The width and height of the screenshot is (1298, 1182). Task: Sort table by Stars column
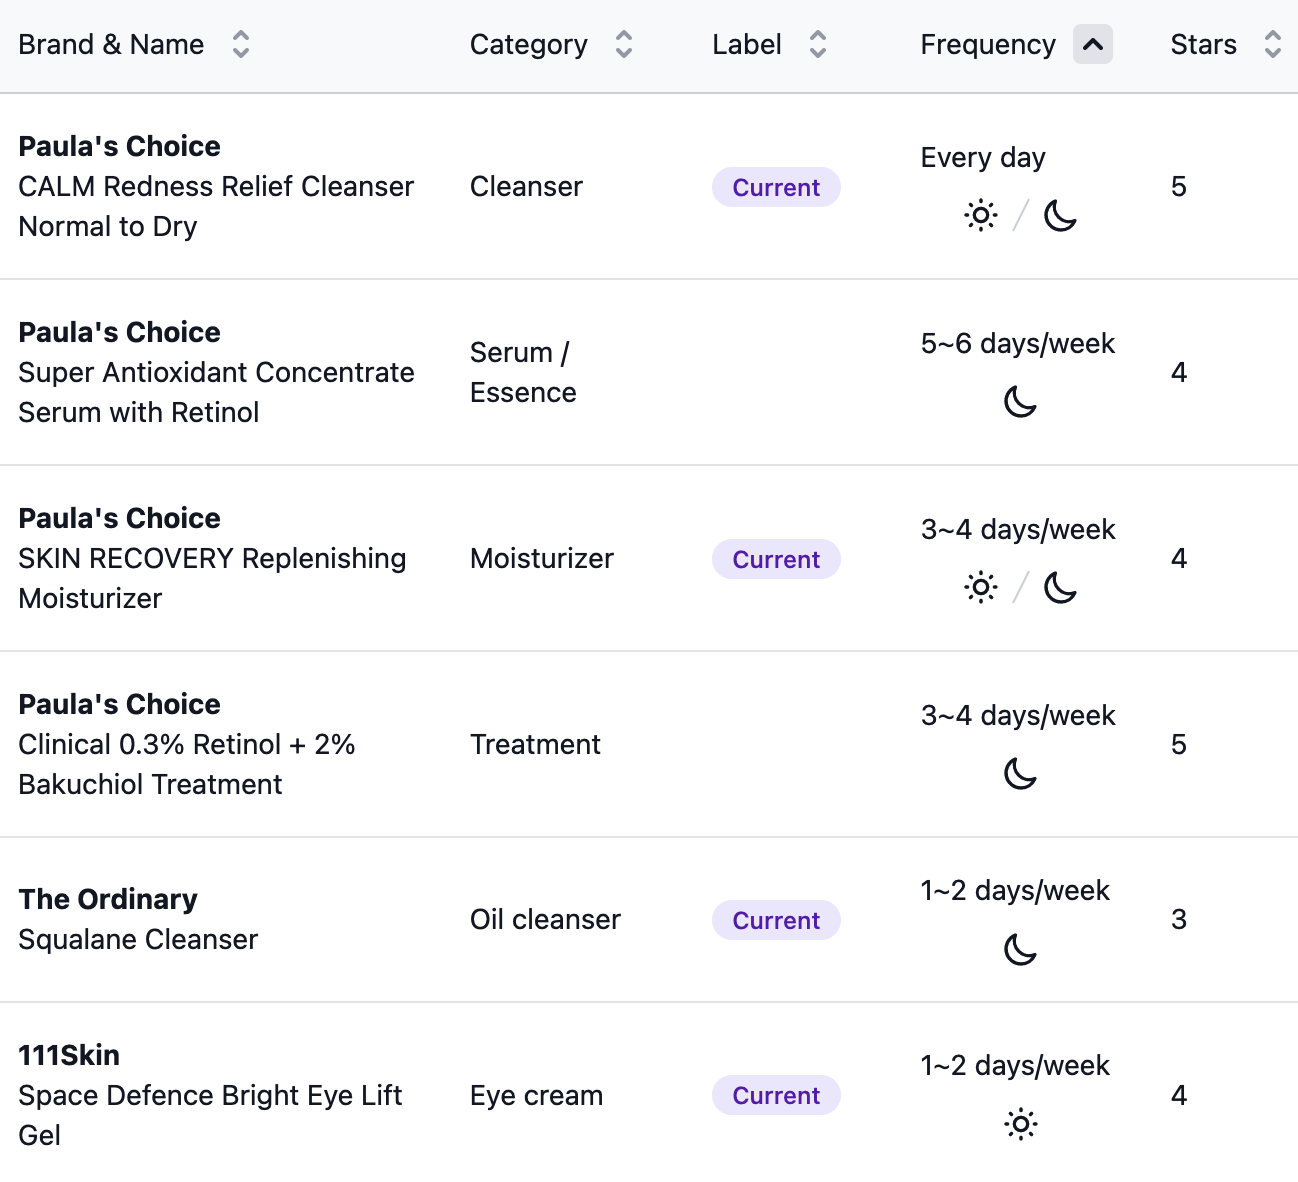tap(1273, 44)
